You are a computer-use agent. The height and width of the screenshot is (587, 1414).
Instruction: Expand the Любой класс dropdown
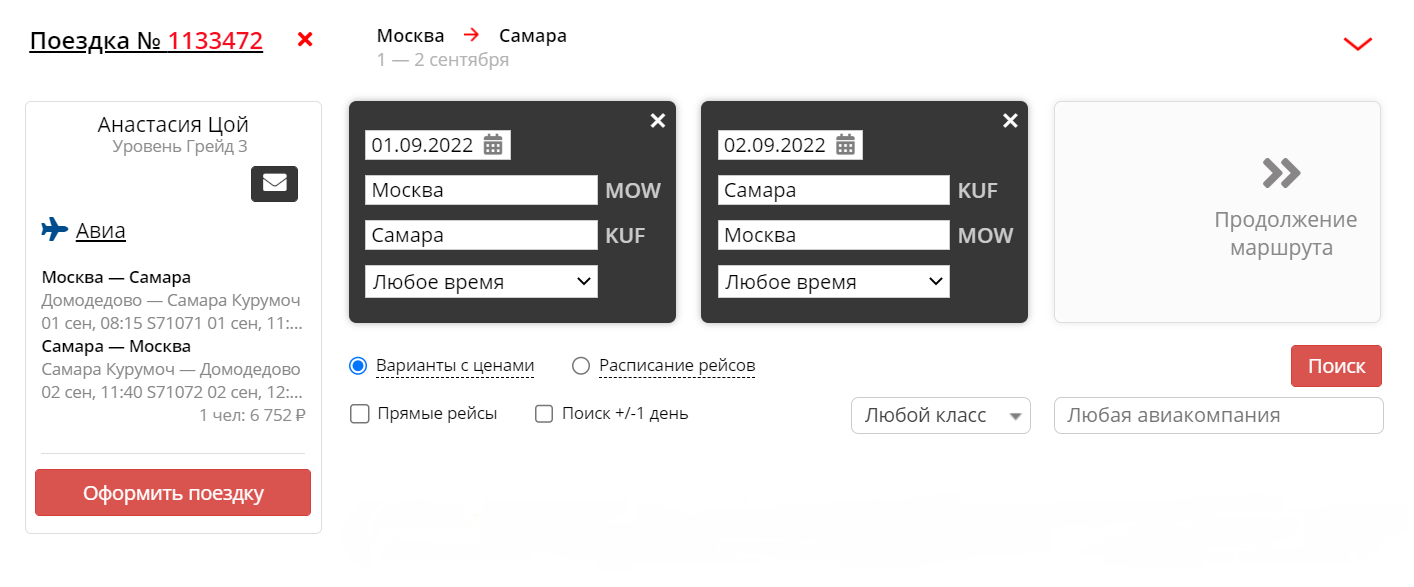tap(940, 416)
